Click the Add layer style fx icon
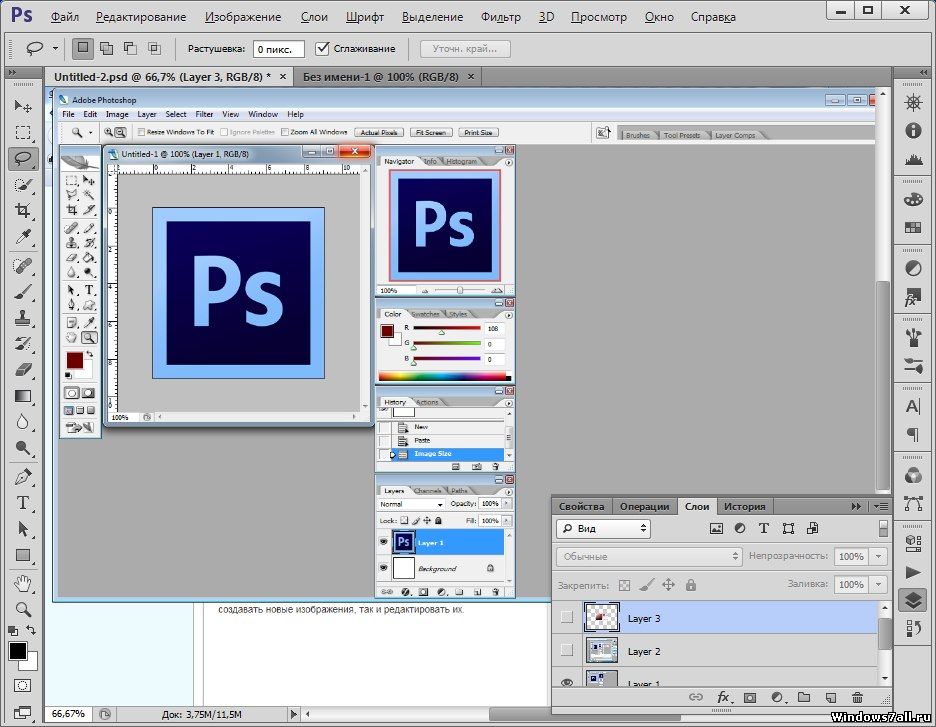 [x=723, y=697]
